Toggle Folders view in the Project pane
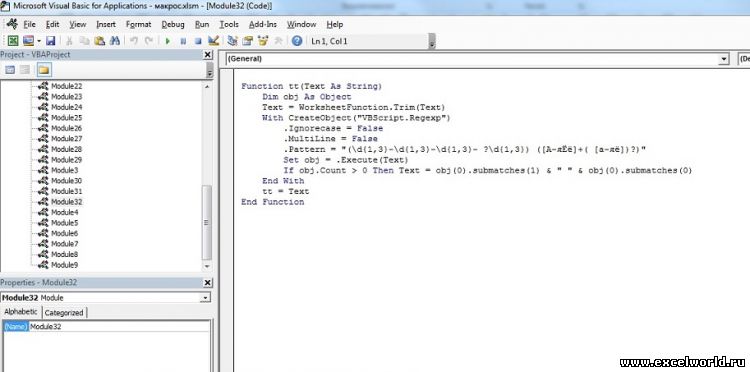 (44, 70)
